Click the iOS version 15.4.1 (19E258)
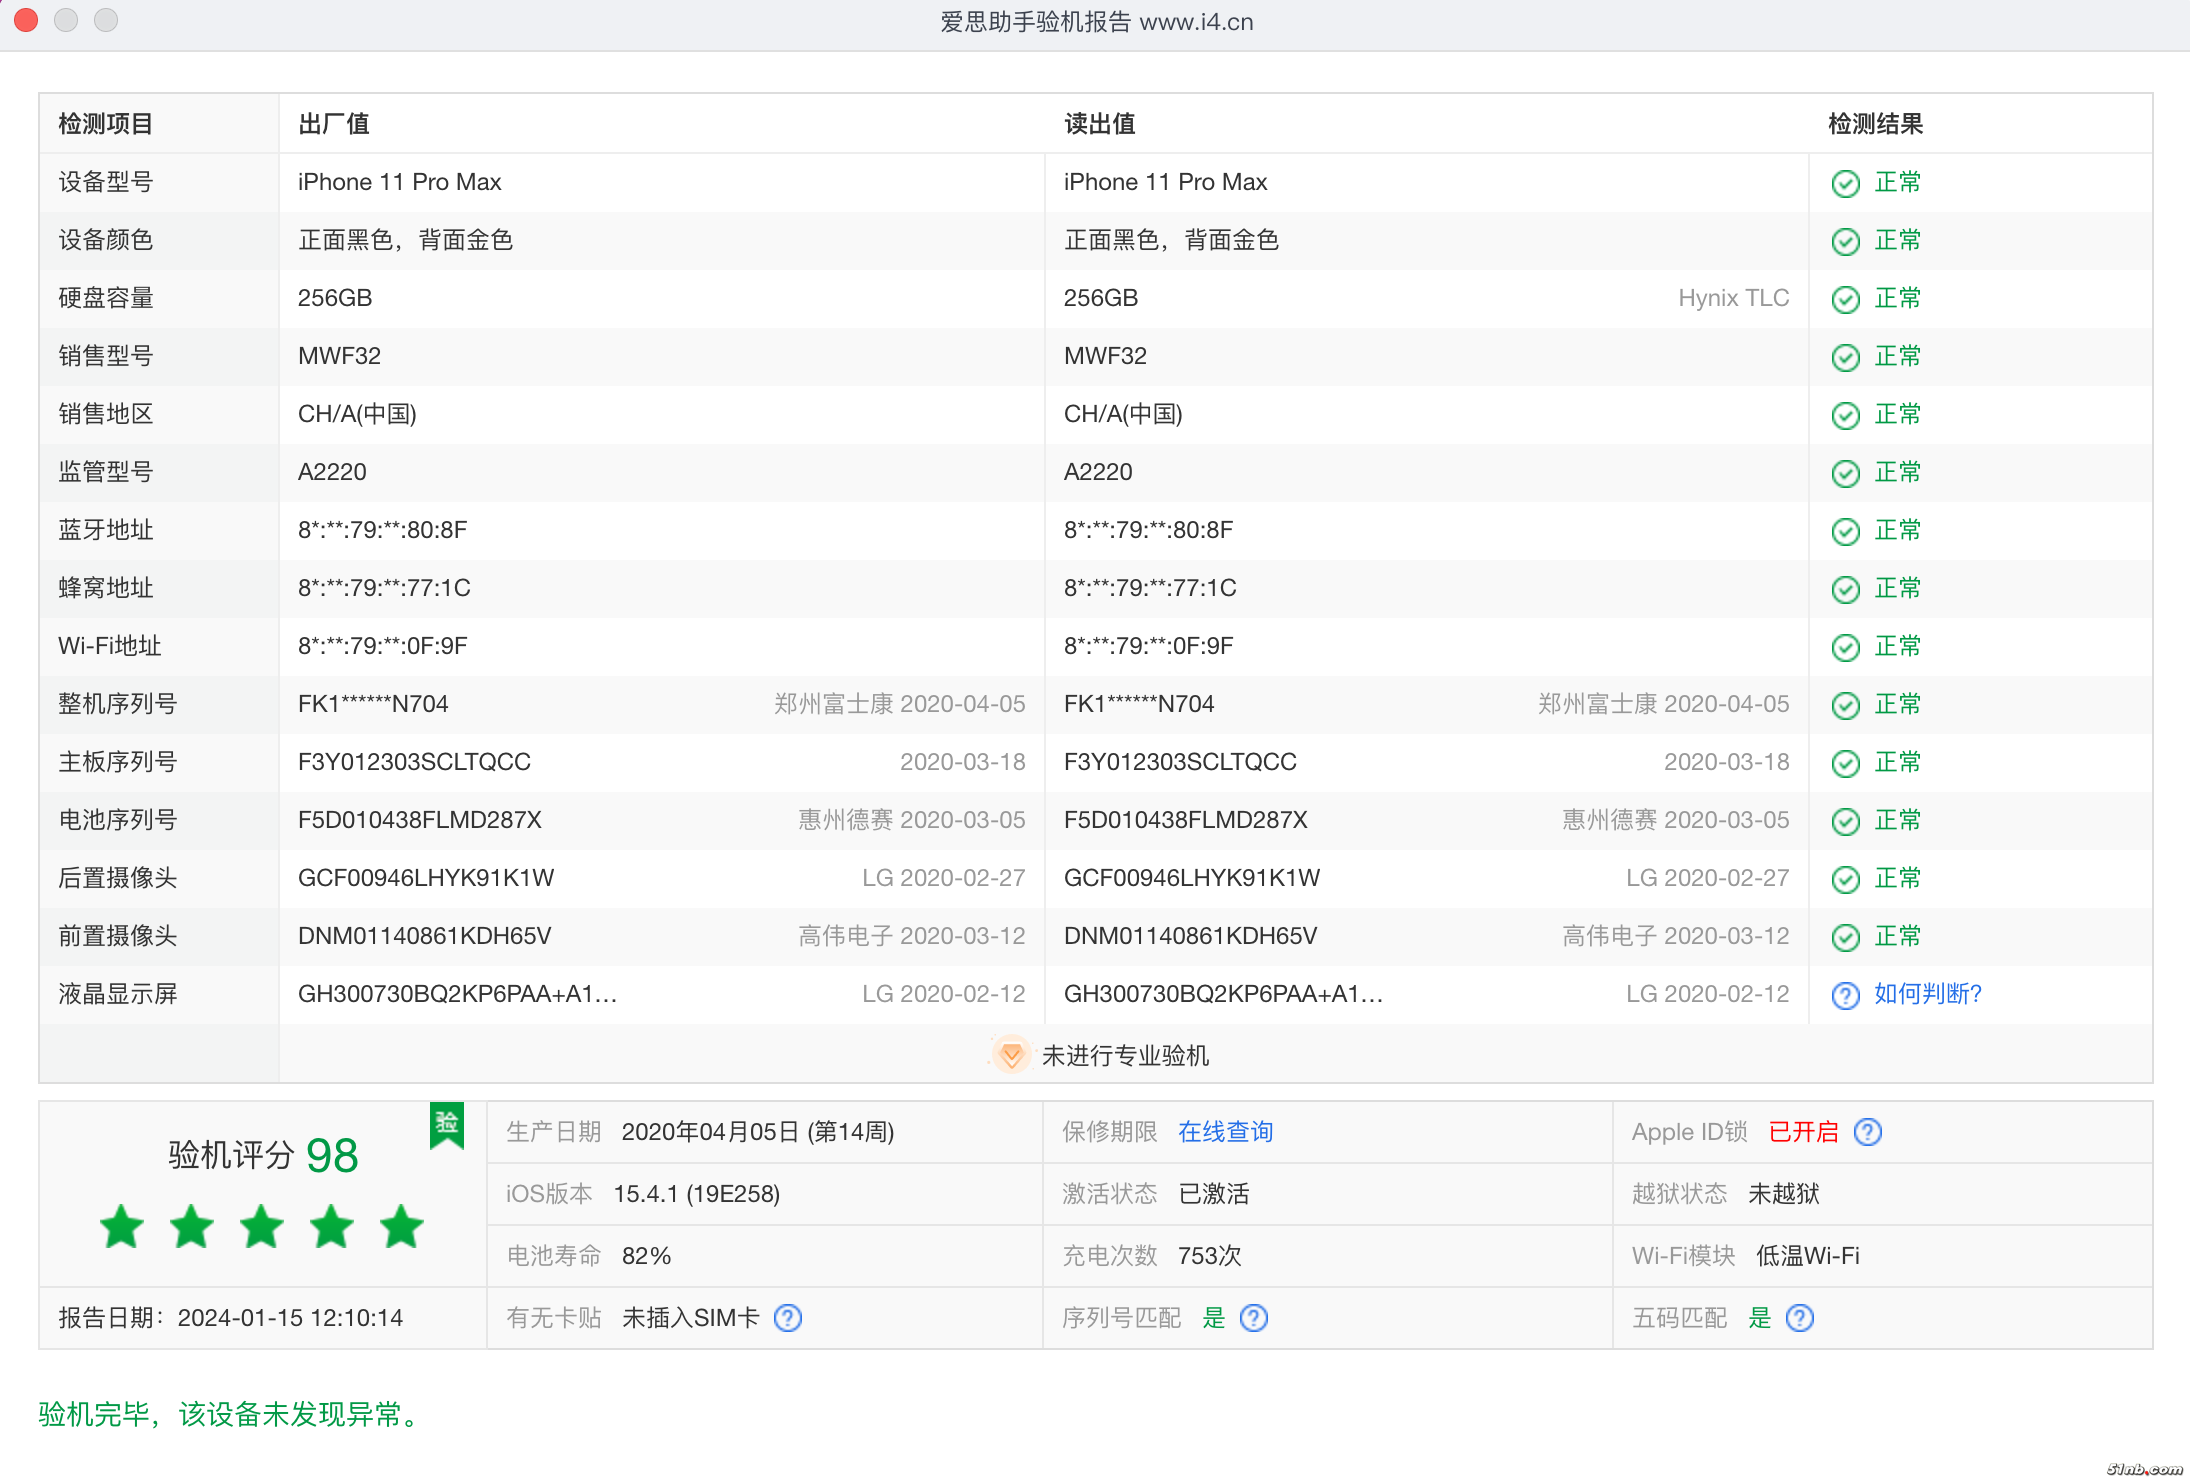Viewport: 2190px width, 1482px height. (x=697, y=1194)
